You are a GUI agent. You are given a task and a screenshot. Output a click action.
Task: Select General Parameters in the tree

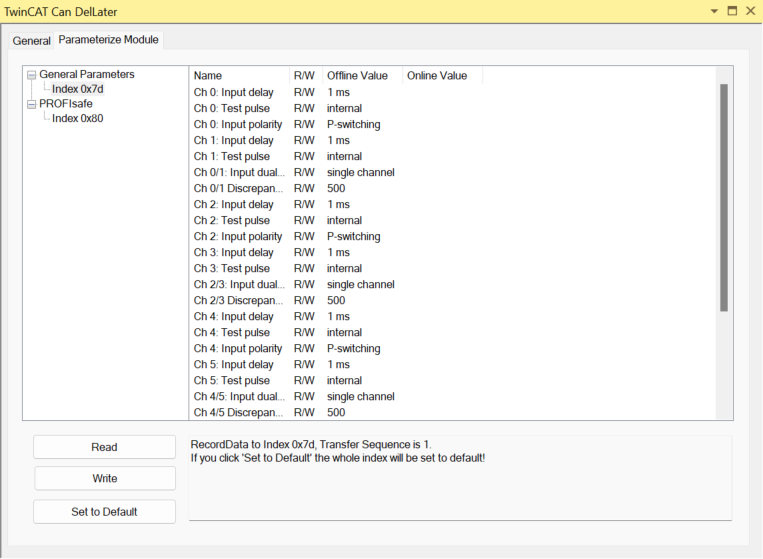tap(87, 74)
